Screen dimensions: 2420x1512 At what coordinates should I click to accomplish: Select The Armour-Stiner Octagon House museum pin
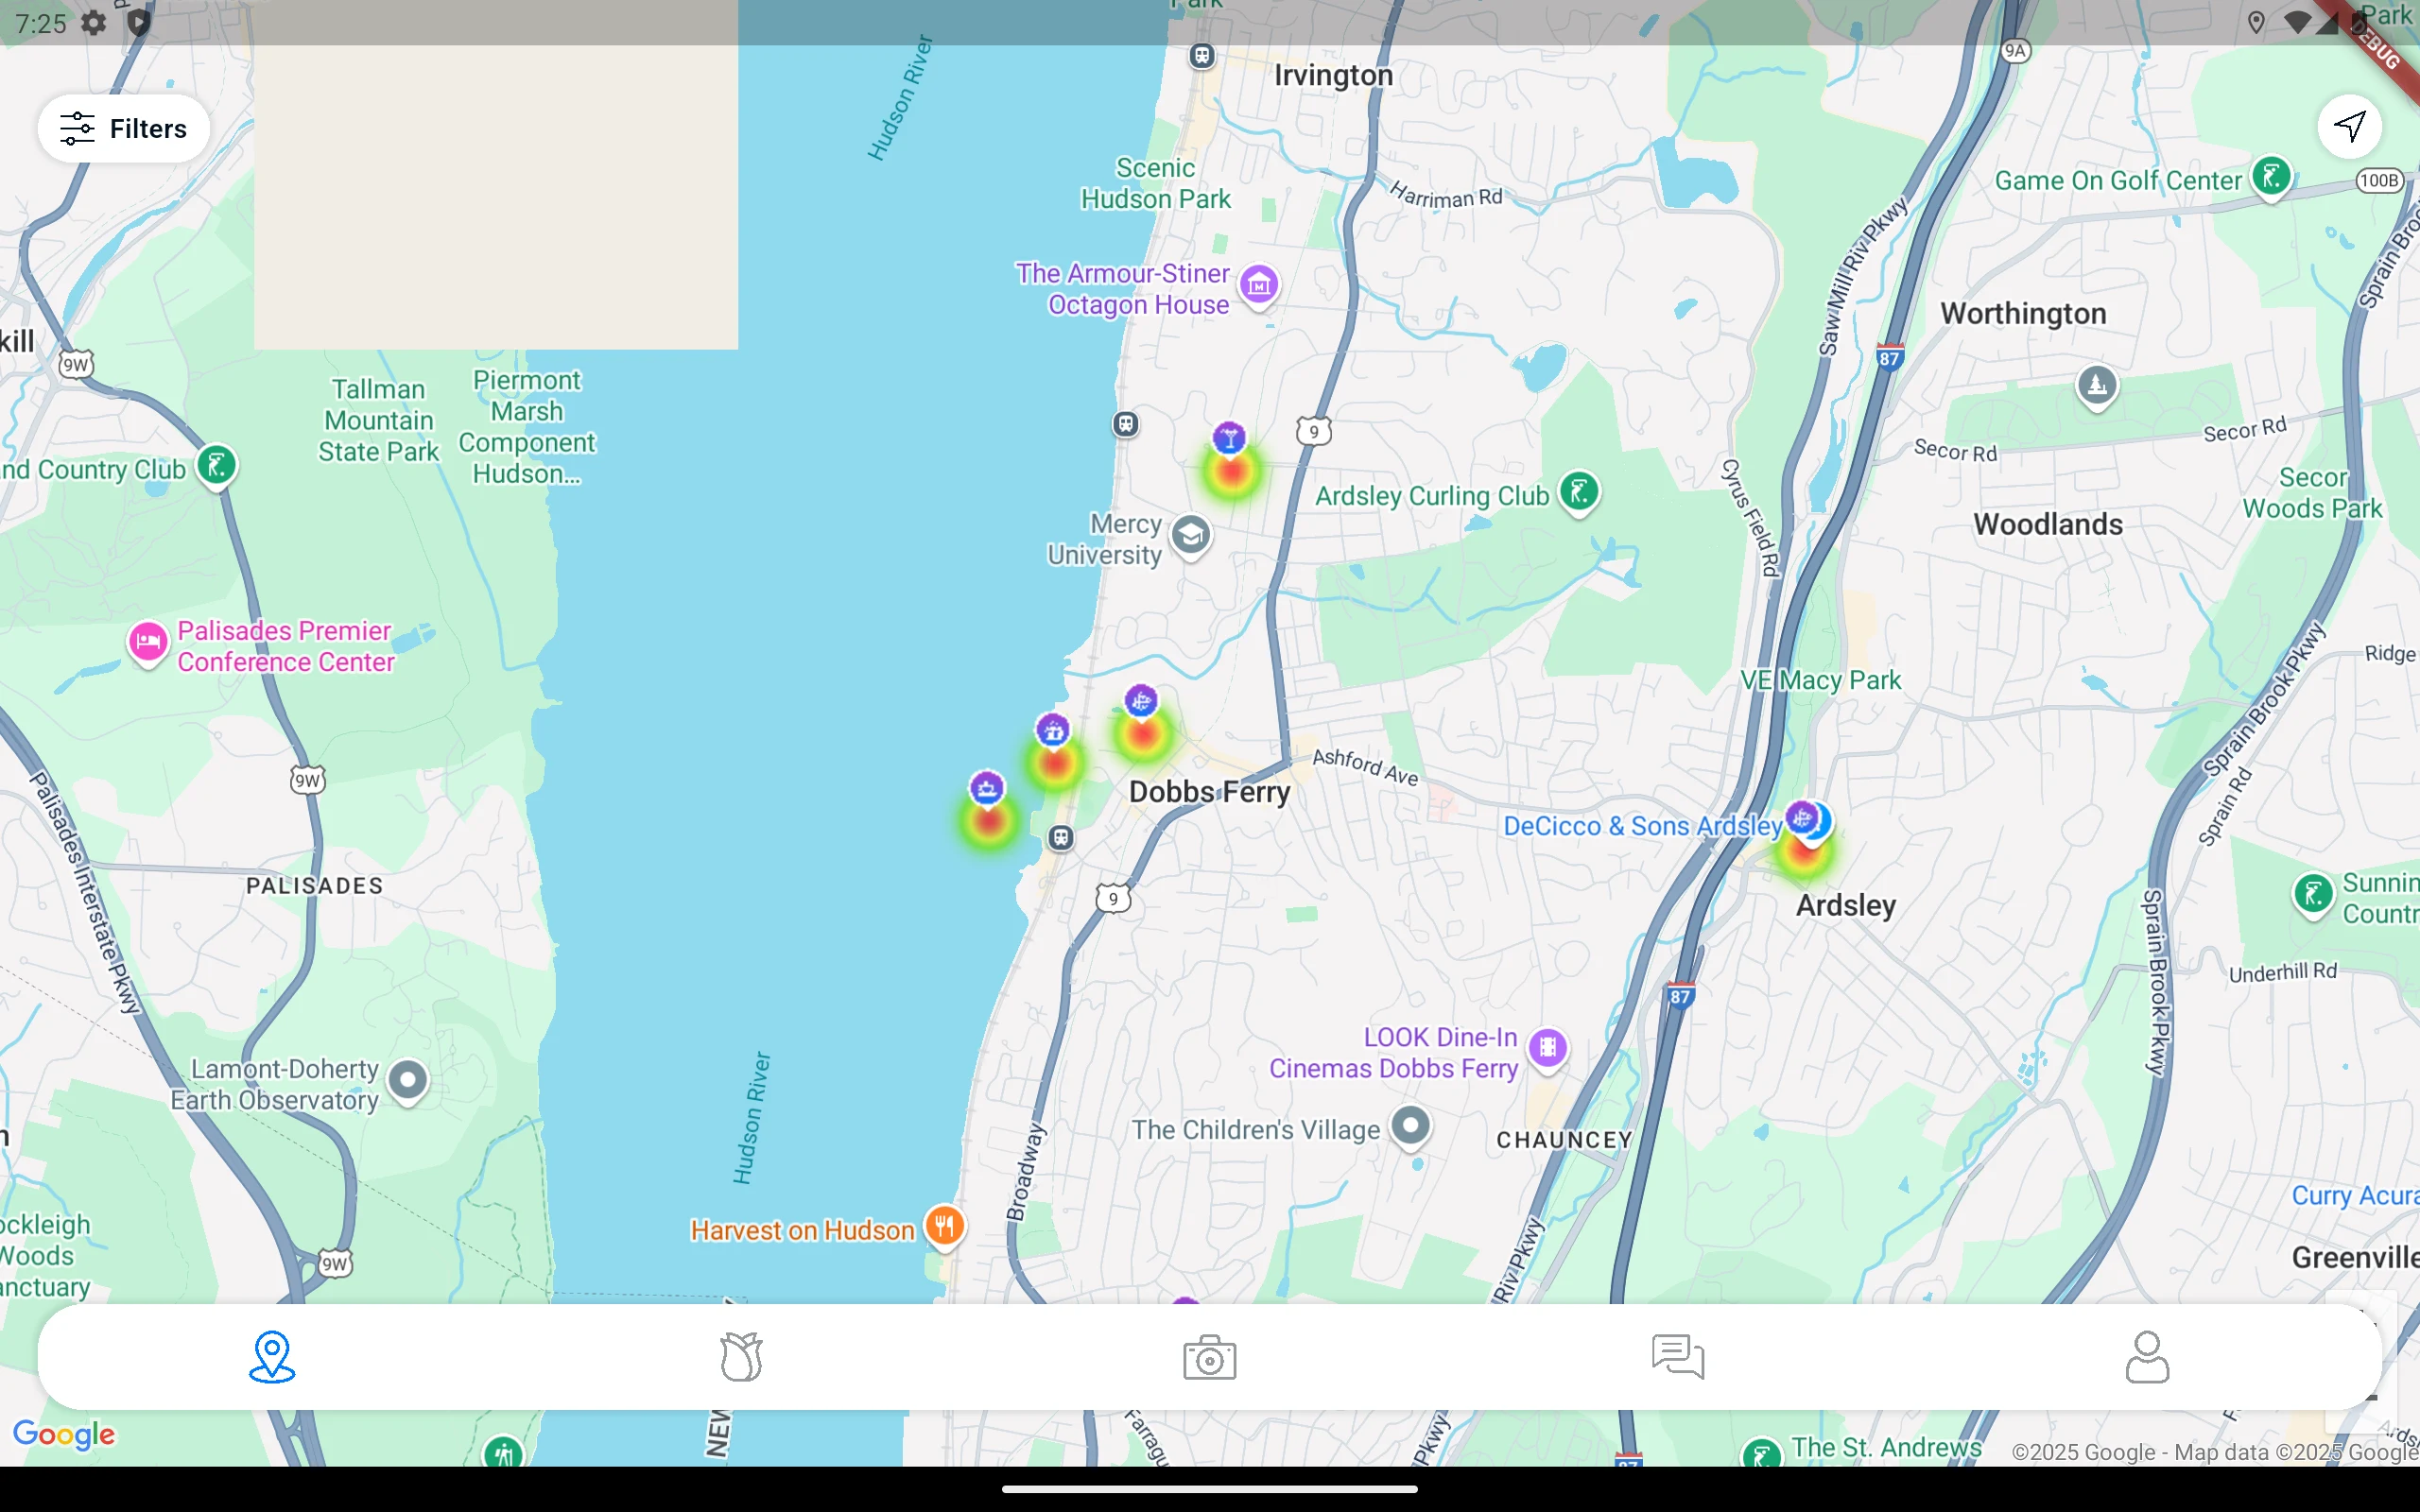1259,286
